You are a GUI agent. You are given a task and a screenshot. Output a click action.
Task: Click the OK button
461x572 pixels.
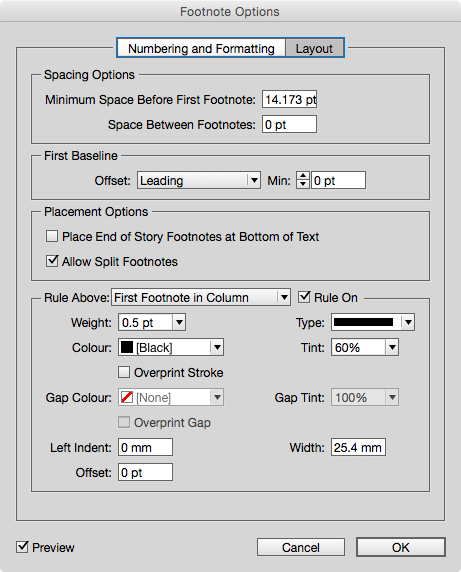pyautogui.click(x=401, y=547)
